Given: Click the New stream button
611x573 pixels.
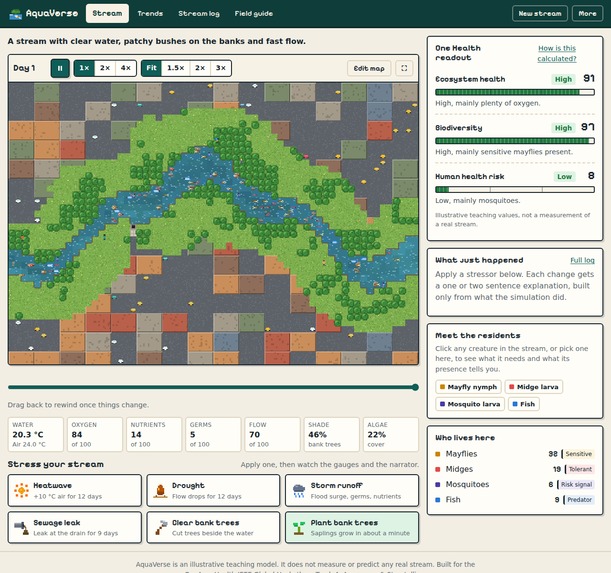Looking at the screenshot, I should 540,14.
